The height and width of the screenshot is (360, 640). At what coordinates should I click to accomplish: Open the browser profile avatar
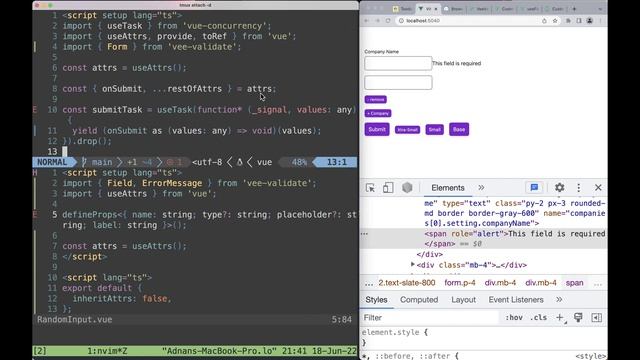[589, 20]
